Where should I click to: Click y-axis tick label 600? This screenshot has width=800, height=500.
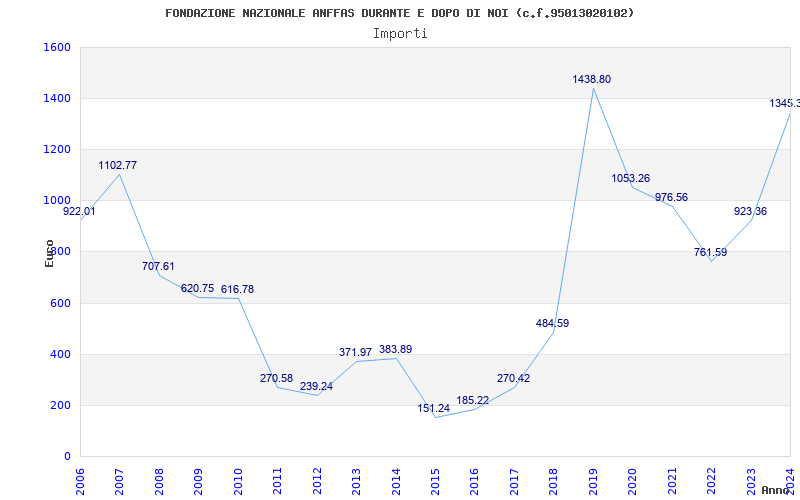(x=60, y=303)
